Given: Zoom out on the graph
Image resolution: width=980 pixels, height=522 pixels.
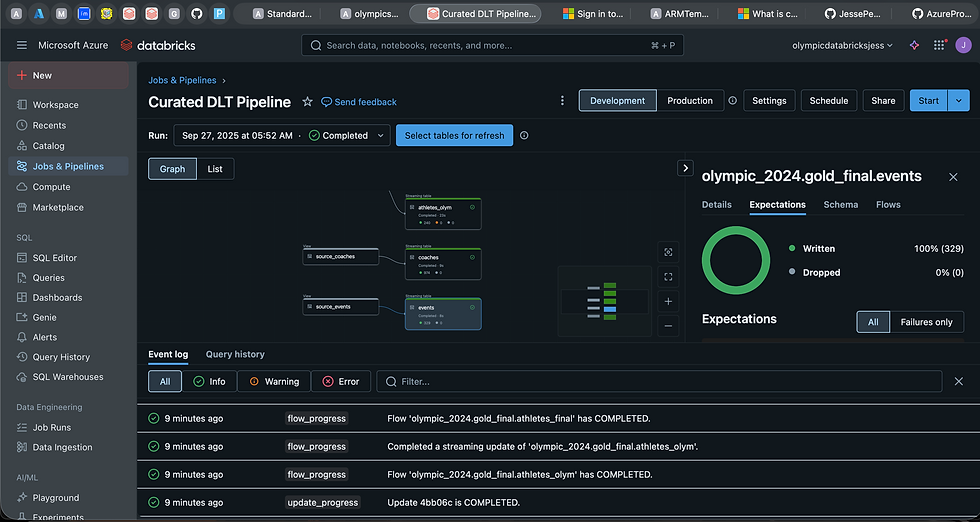Looking at the screenshot, I should pos(668,326).
